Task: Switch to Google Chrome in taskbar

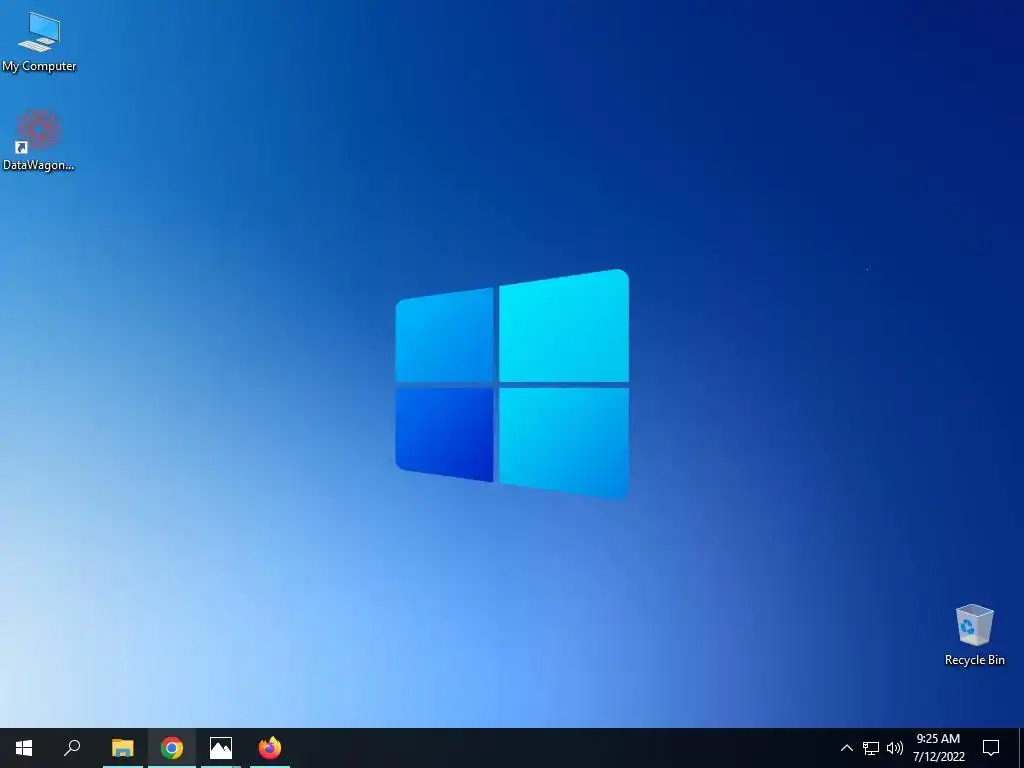Action: click(172, 748)
